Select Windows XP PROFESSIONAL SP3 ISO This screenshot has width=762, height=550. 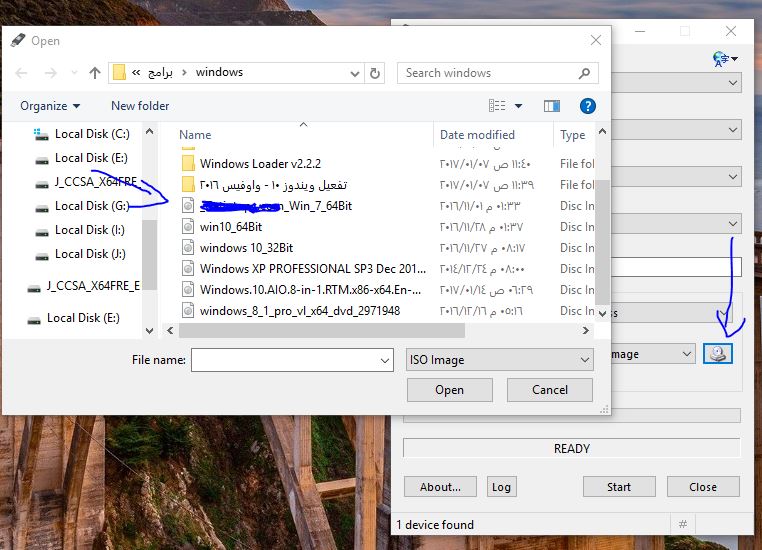tap(312, 269)
